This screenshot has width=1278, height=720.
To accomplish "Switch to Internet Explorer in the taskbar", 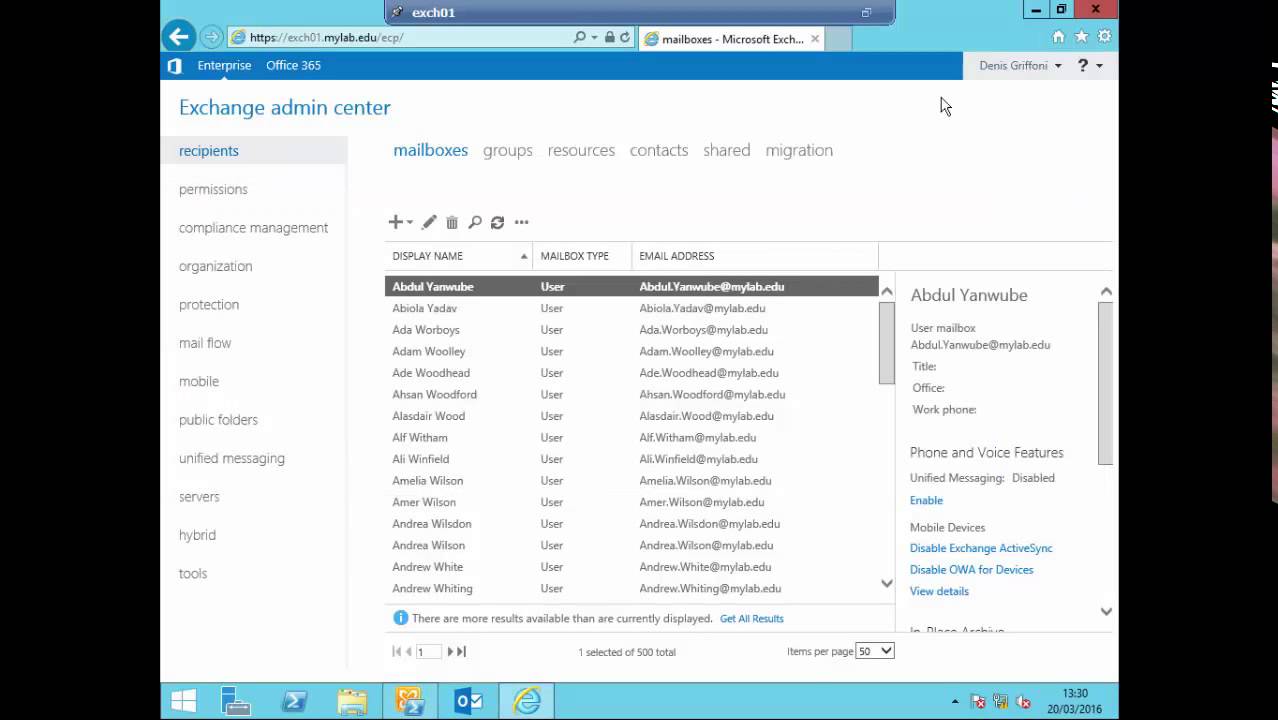I will [x=527, y=701].
